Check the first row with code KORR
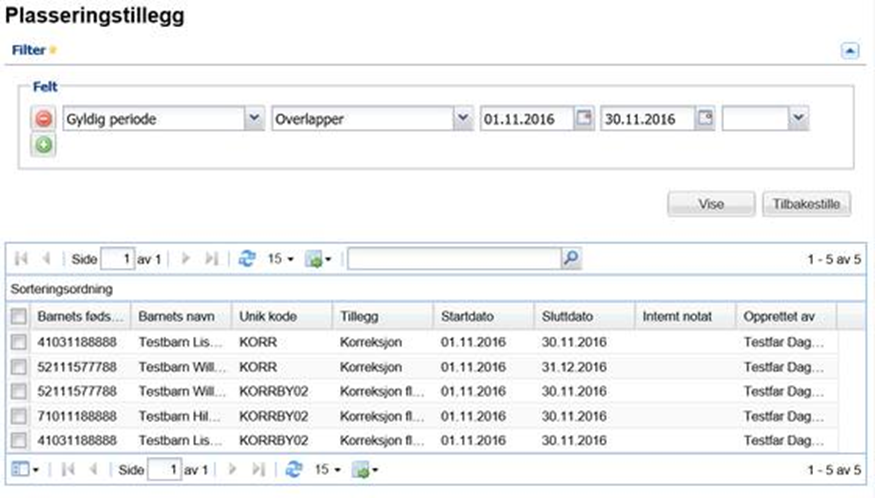Image resolution: width=875 pixels, height=498 pixels. pyautogui.click(x=18, y=342)
